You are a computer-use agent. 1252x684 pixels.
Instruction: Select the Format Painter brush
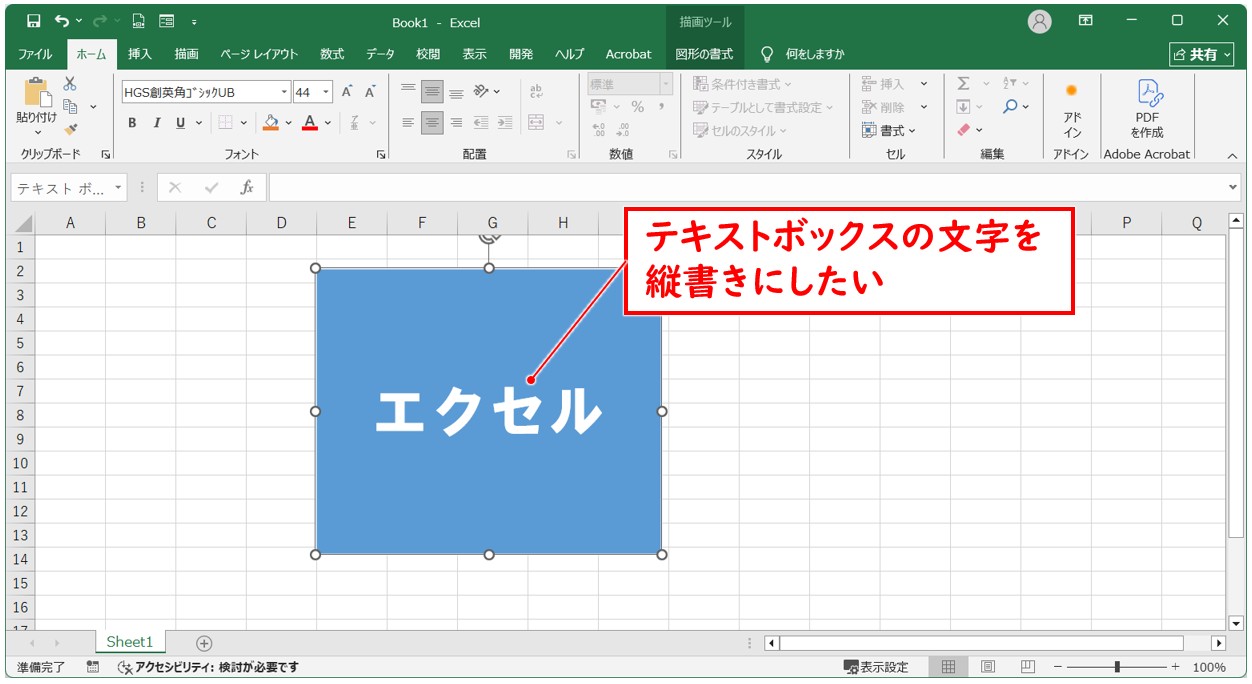70,128
